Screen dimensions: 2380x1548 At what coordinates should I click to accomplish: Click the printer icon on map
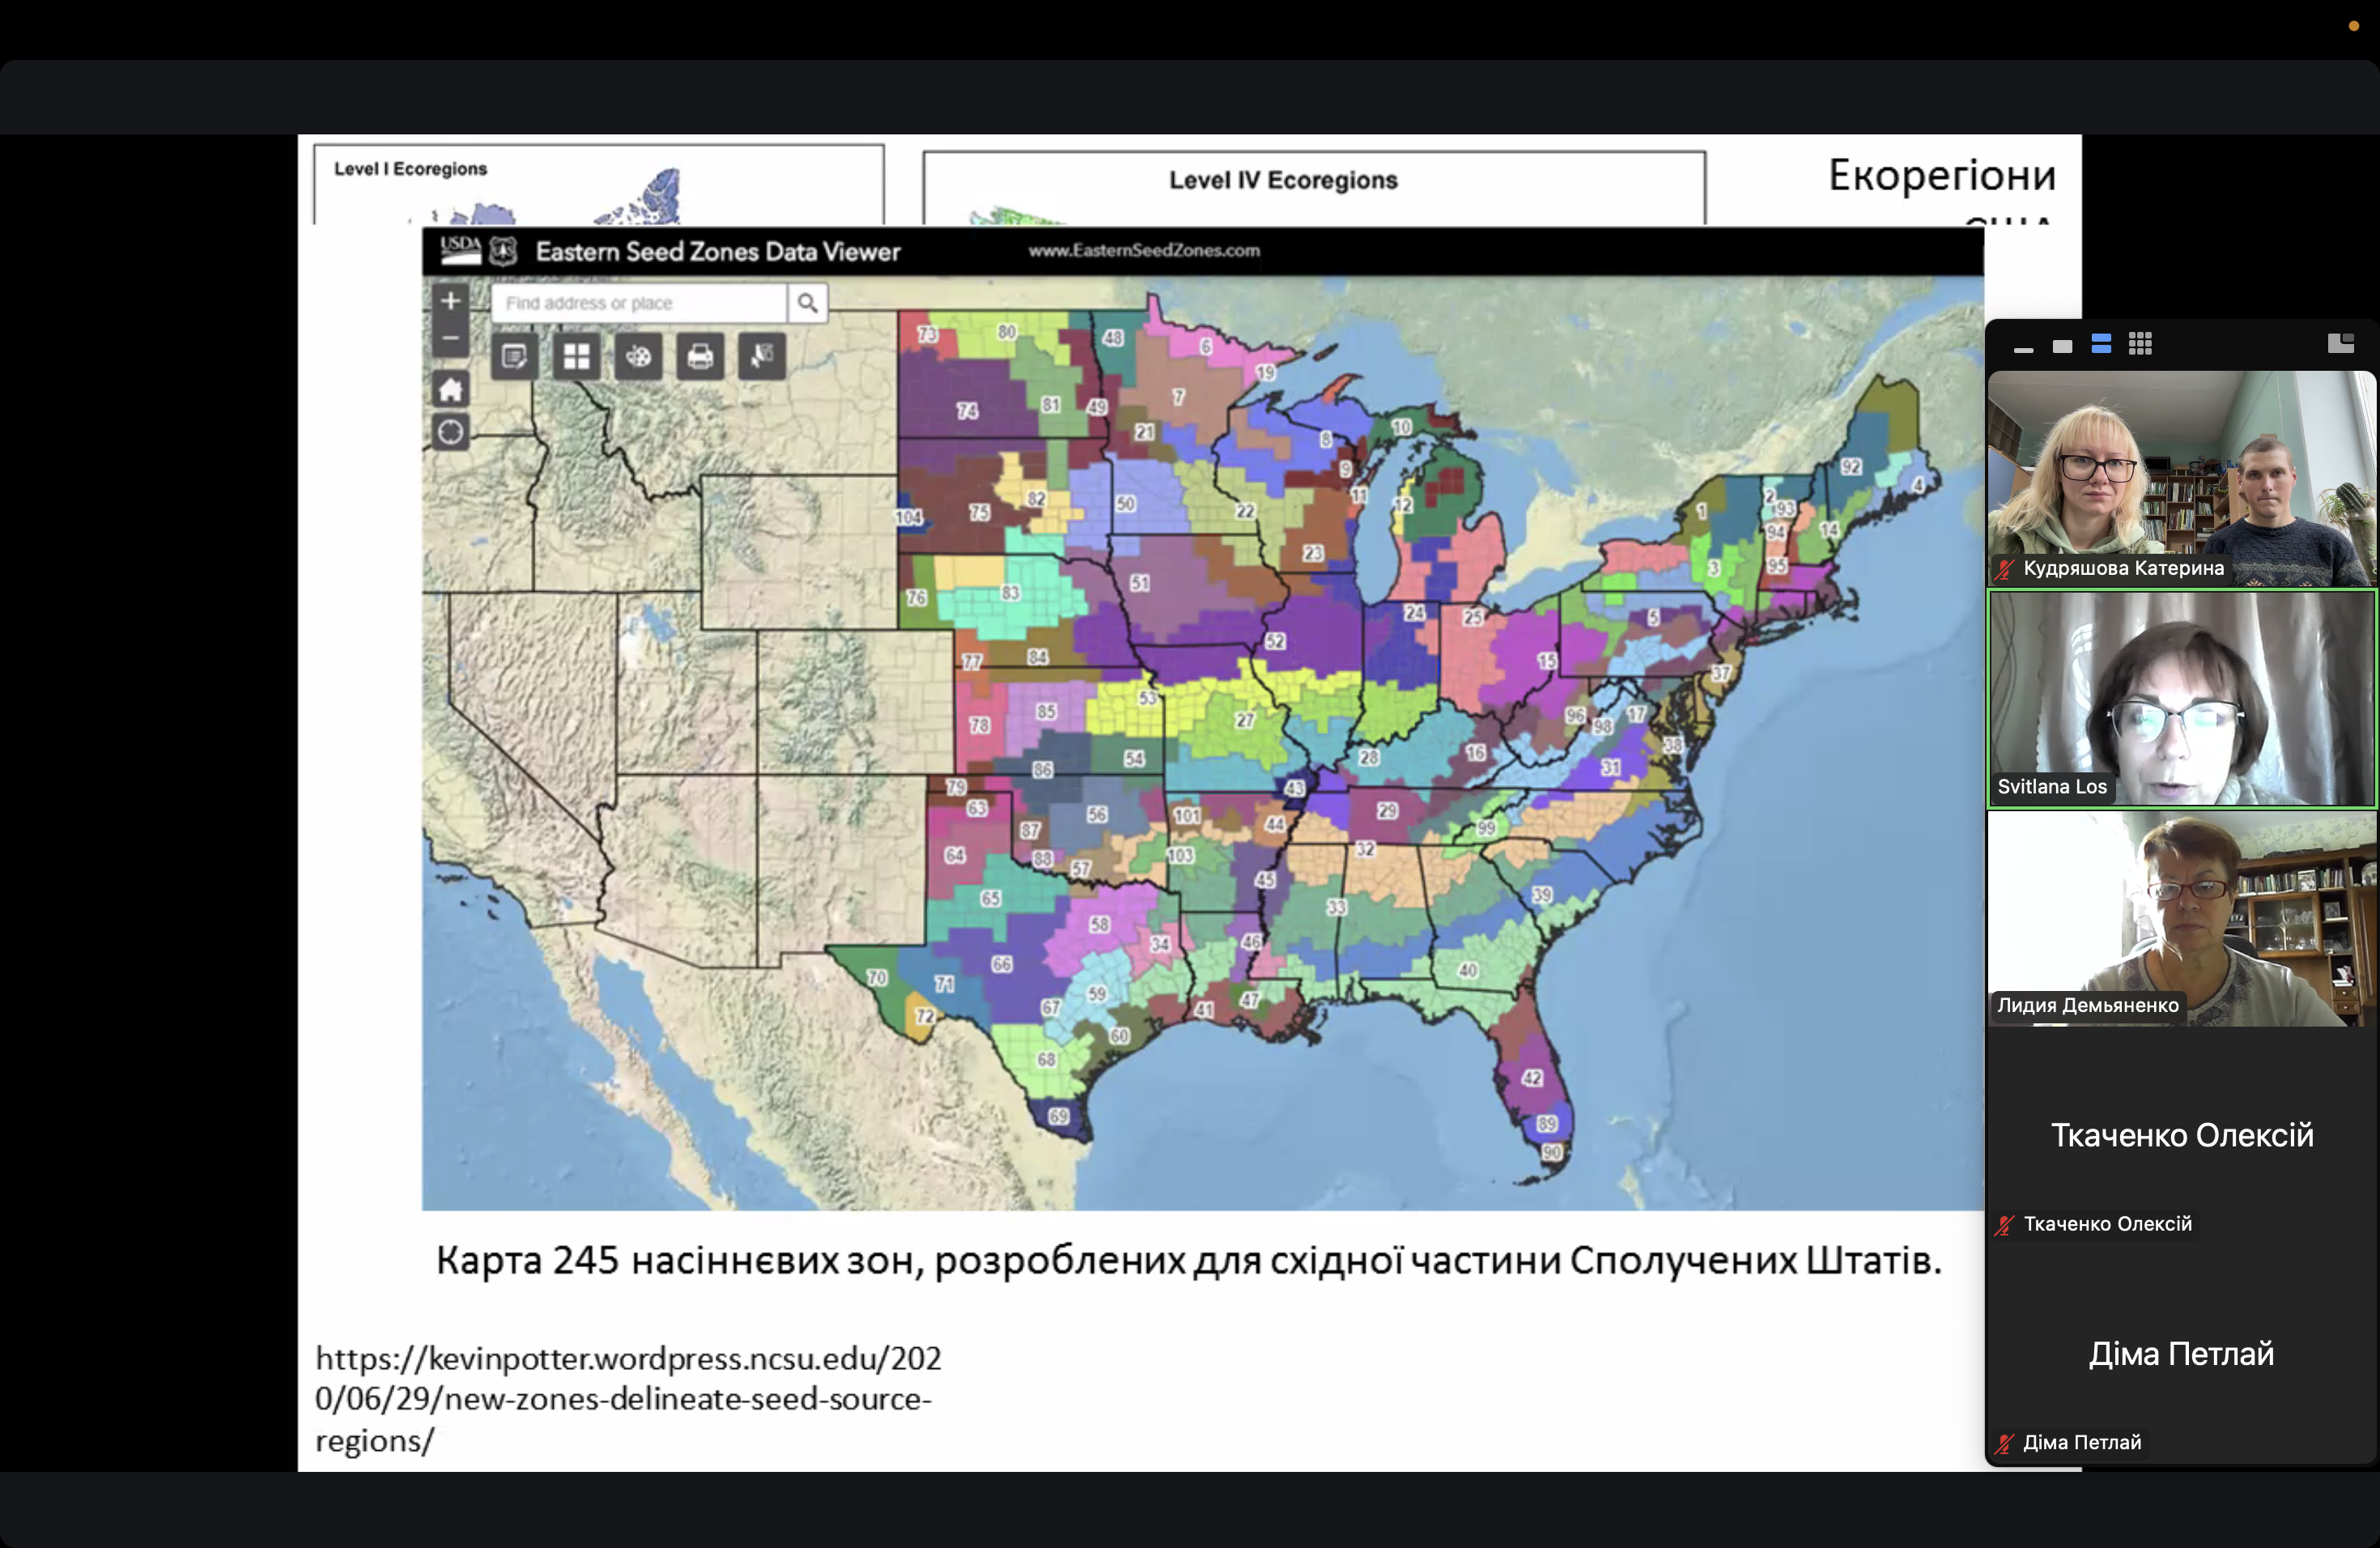pos(700,357)
